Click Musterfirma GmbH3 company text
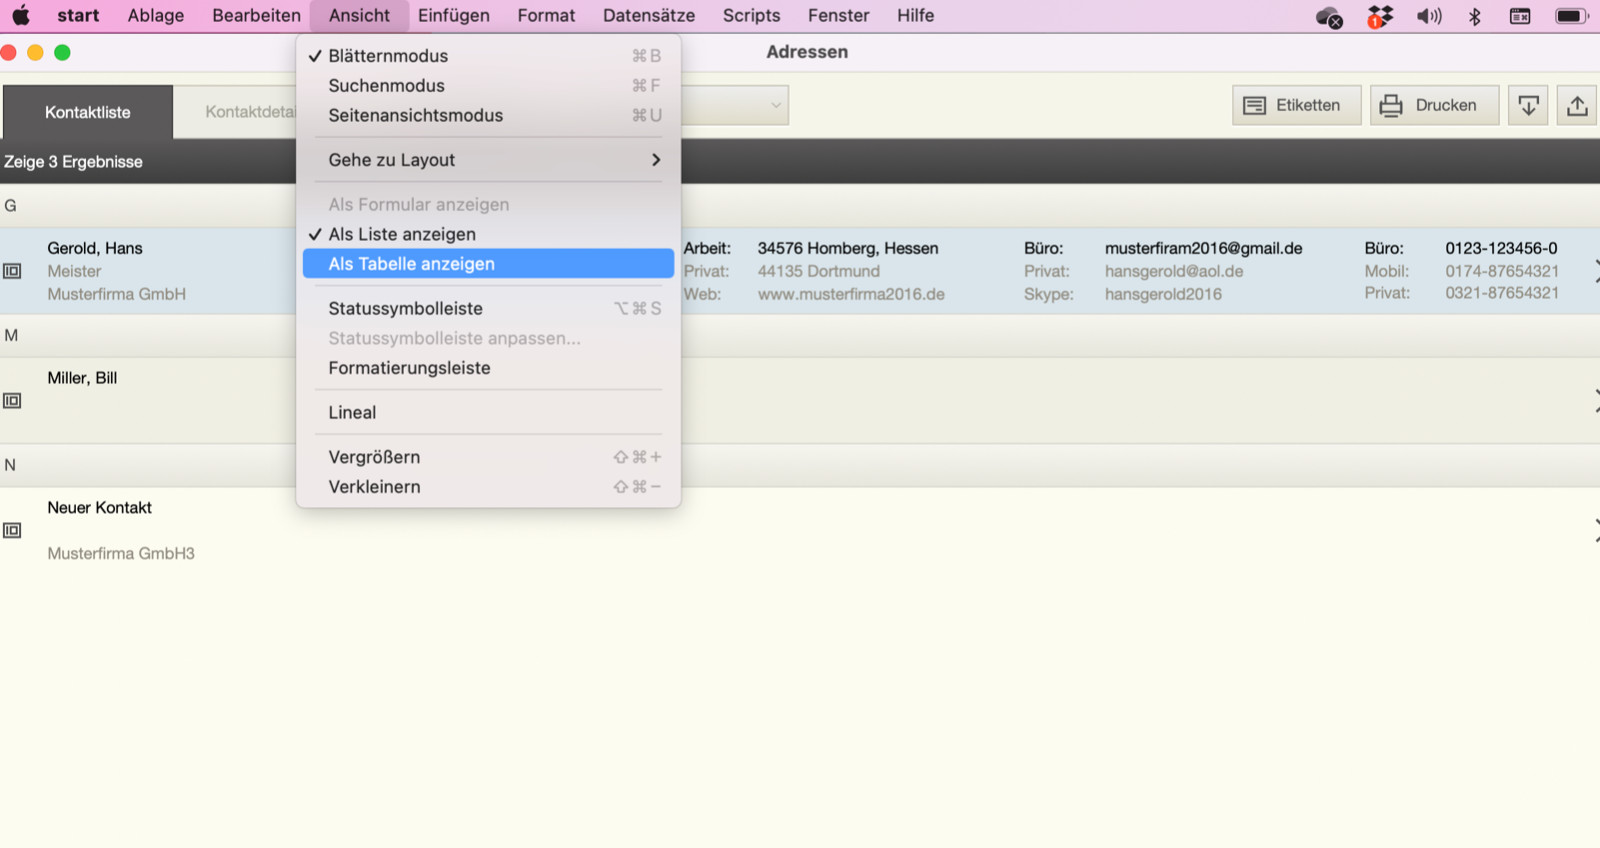Viewport: 1600px width, 848px height. [121, 553]
